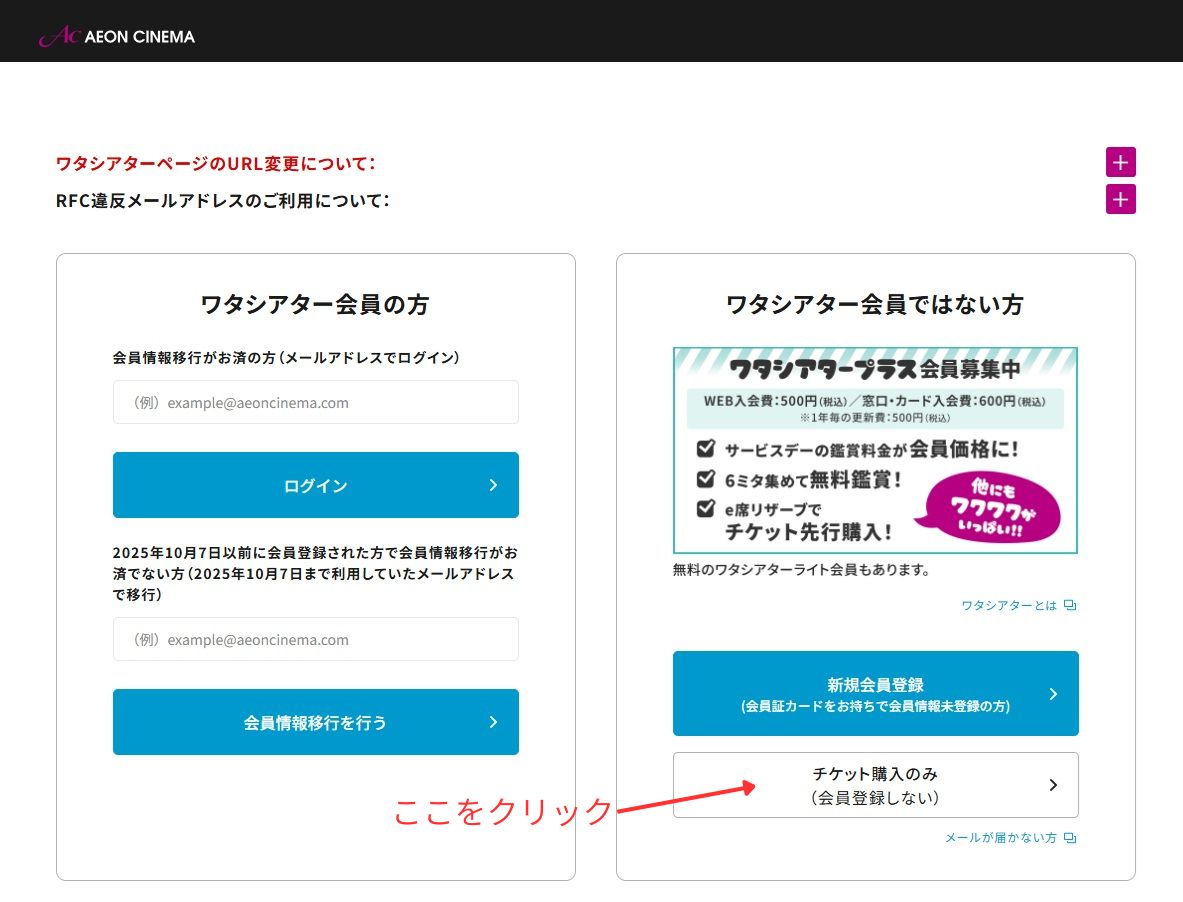Open the メールが届かない方 link
1183x902 pixels.
[x=1000, y=838]
